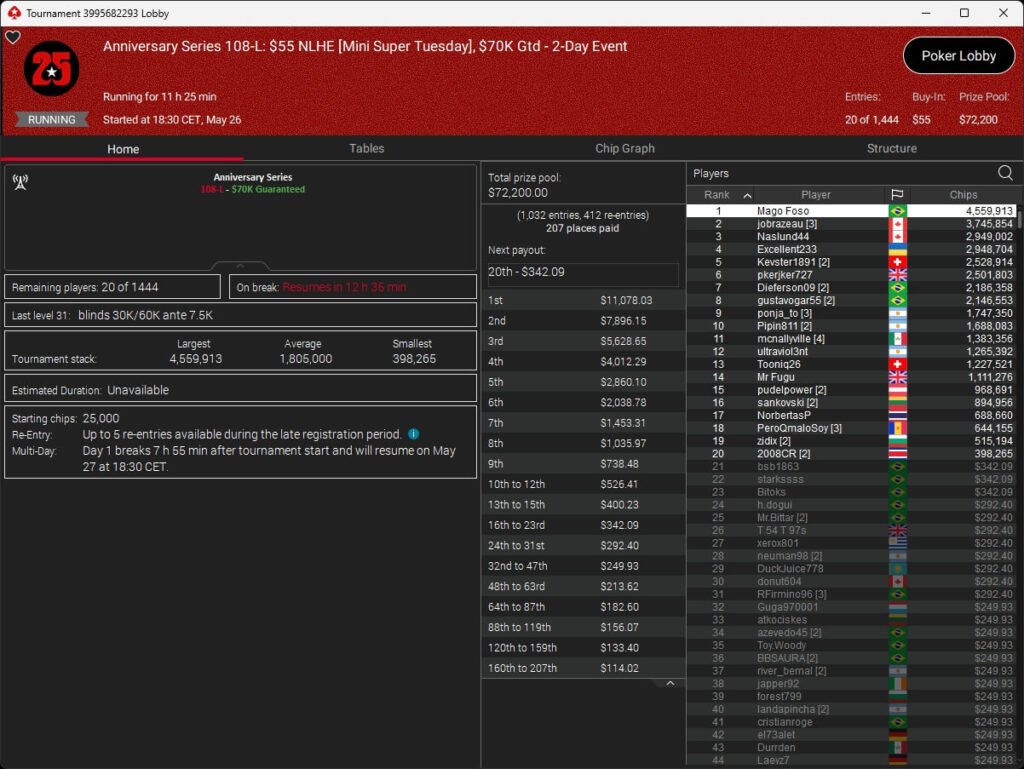Viewport: 1024px width, 769px height.
Task: Minimize the tournament lobby window
Action: pyautogui.click(x=926, y=13)
